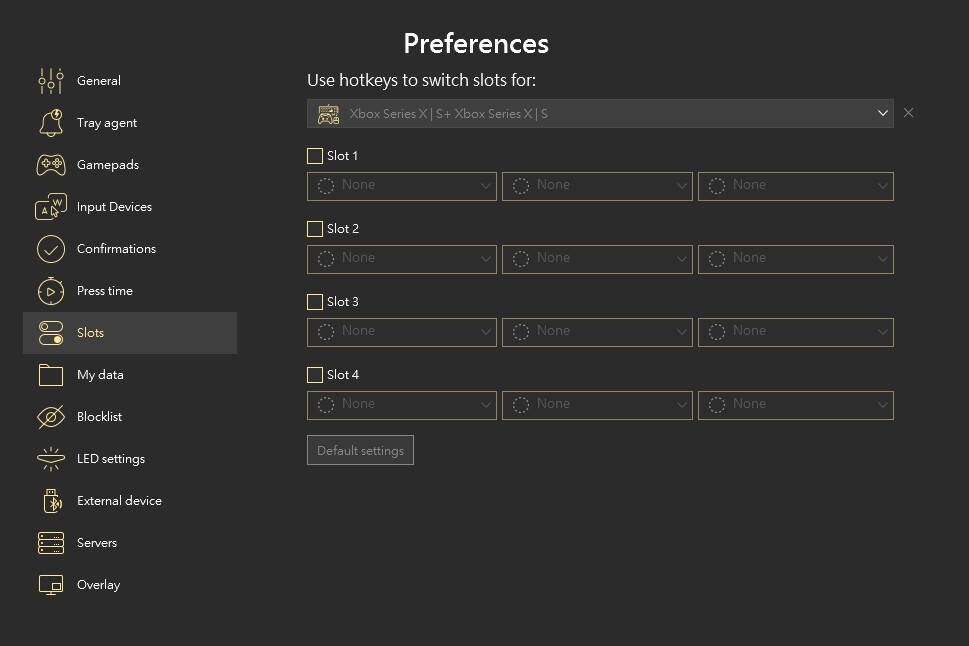Select the Gamepads controller icon
This screenshot has width=969, height=646.
pos(50,165)
